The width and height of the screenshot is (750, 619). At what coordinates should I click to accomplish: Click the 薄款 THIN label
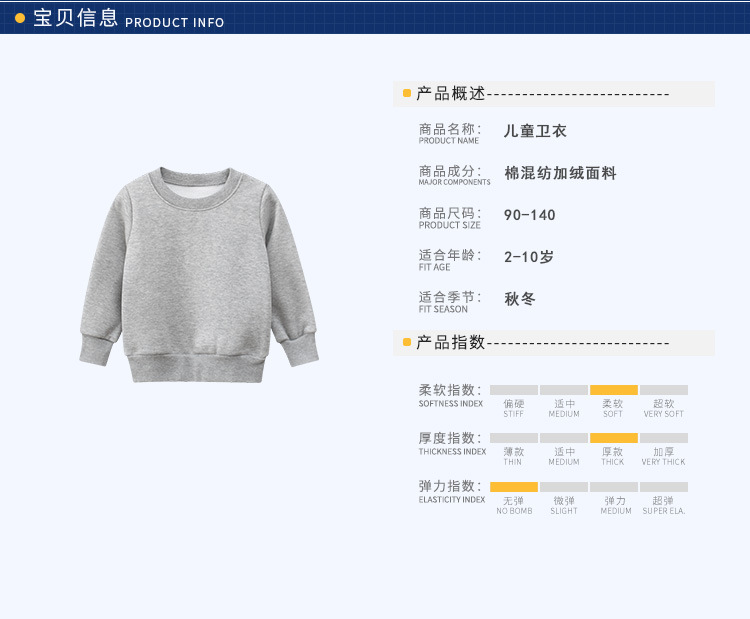513,456
